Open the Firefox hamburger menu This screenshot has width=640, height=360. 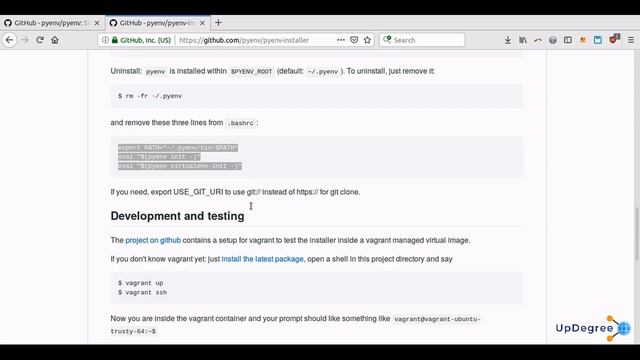point(631,40)
